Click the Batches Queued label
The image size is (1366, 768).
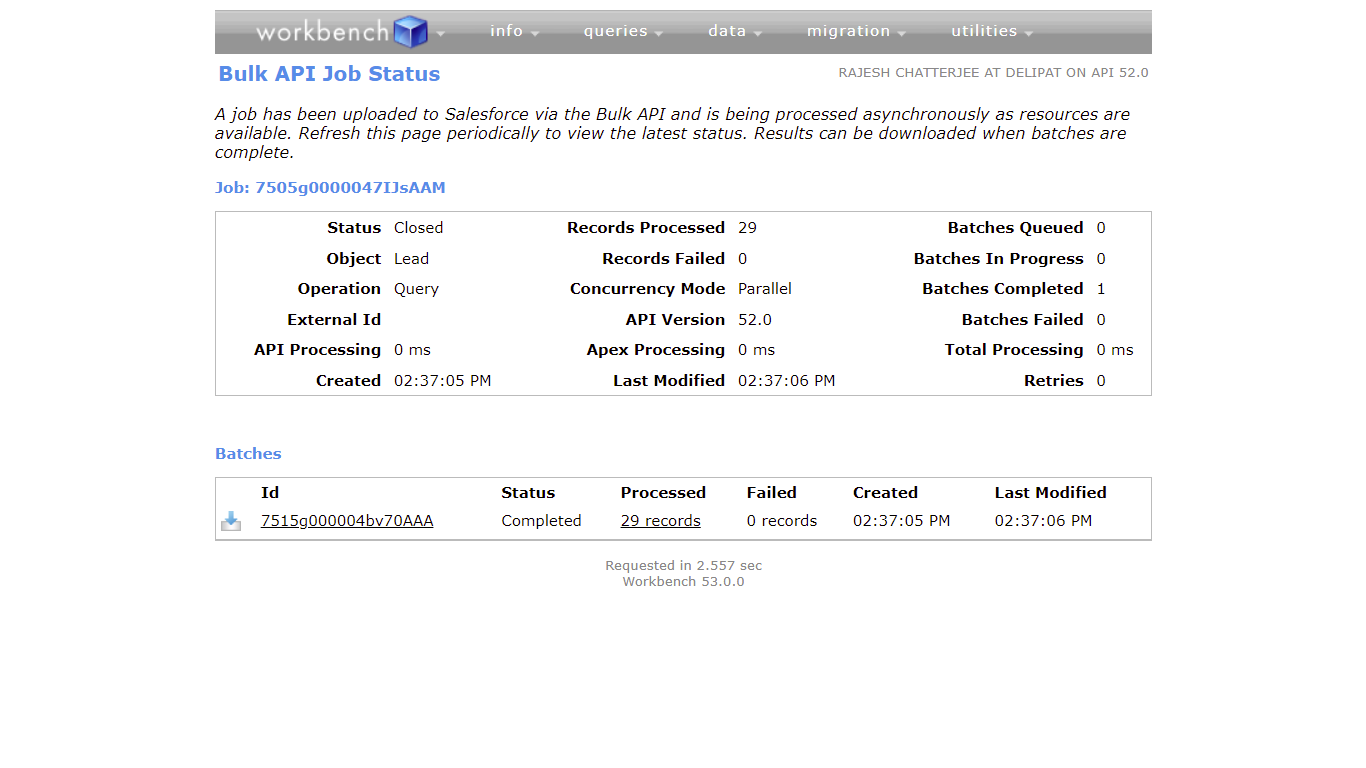pyautogui.click(x=1016, y=228)
